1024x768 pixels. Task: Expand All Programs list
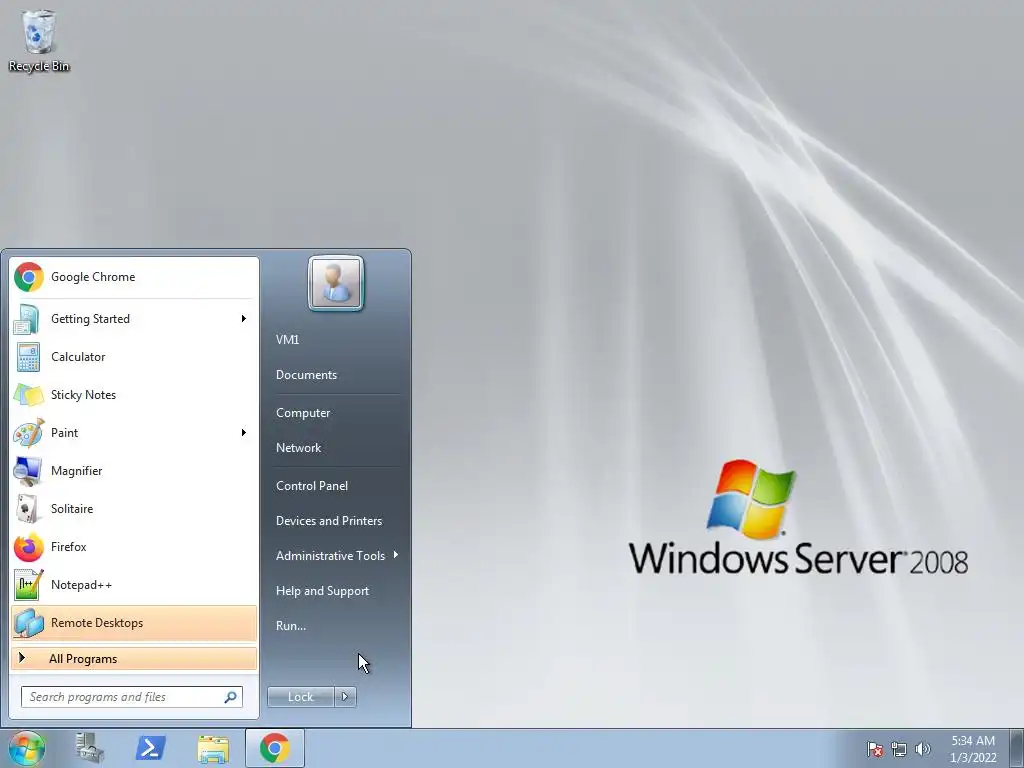(134, 659)
